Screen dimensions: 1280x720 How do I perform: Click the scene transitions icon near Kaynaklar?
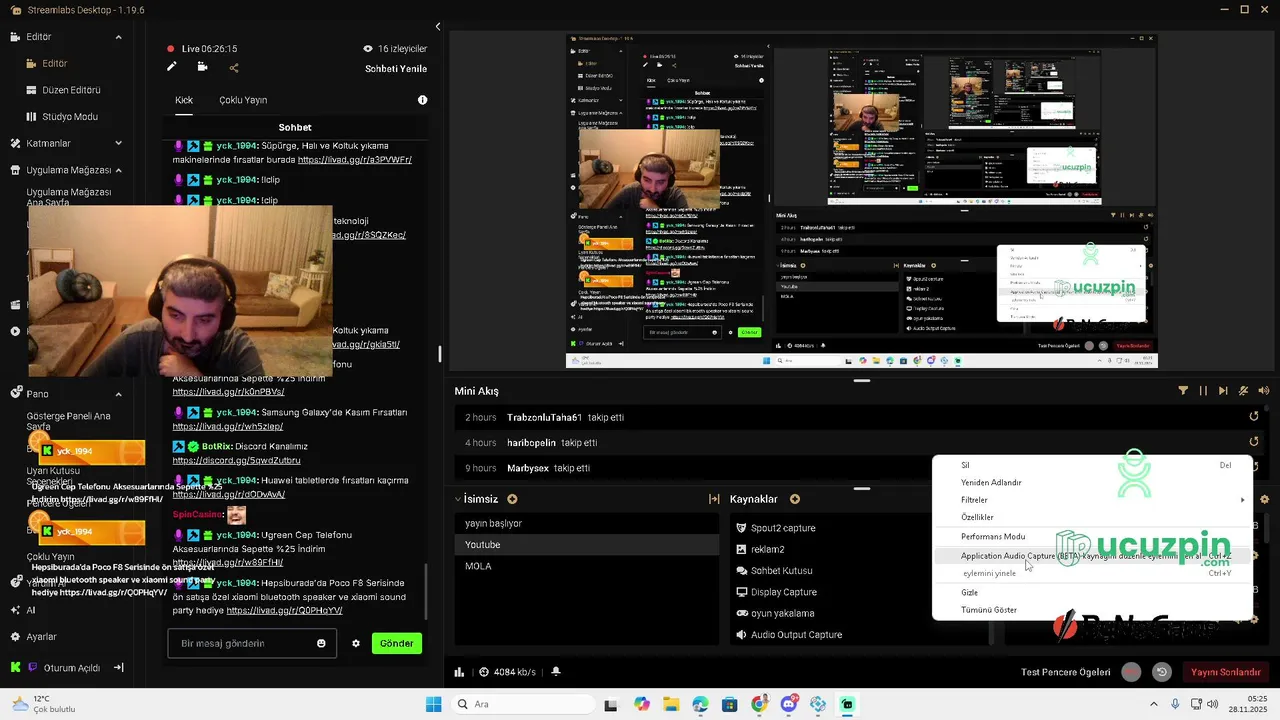pos(714,499)
